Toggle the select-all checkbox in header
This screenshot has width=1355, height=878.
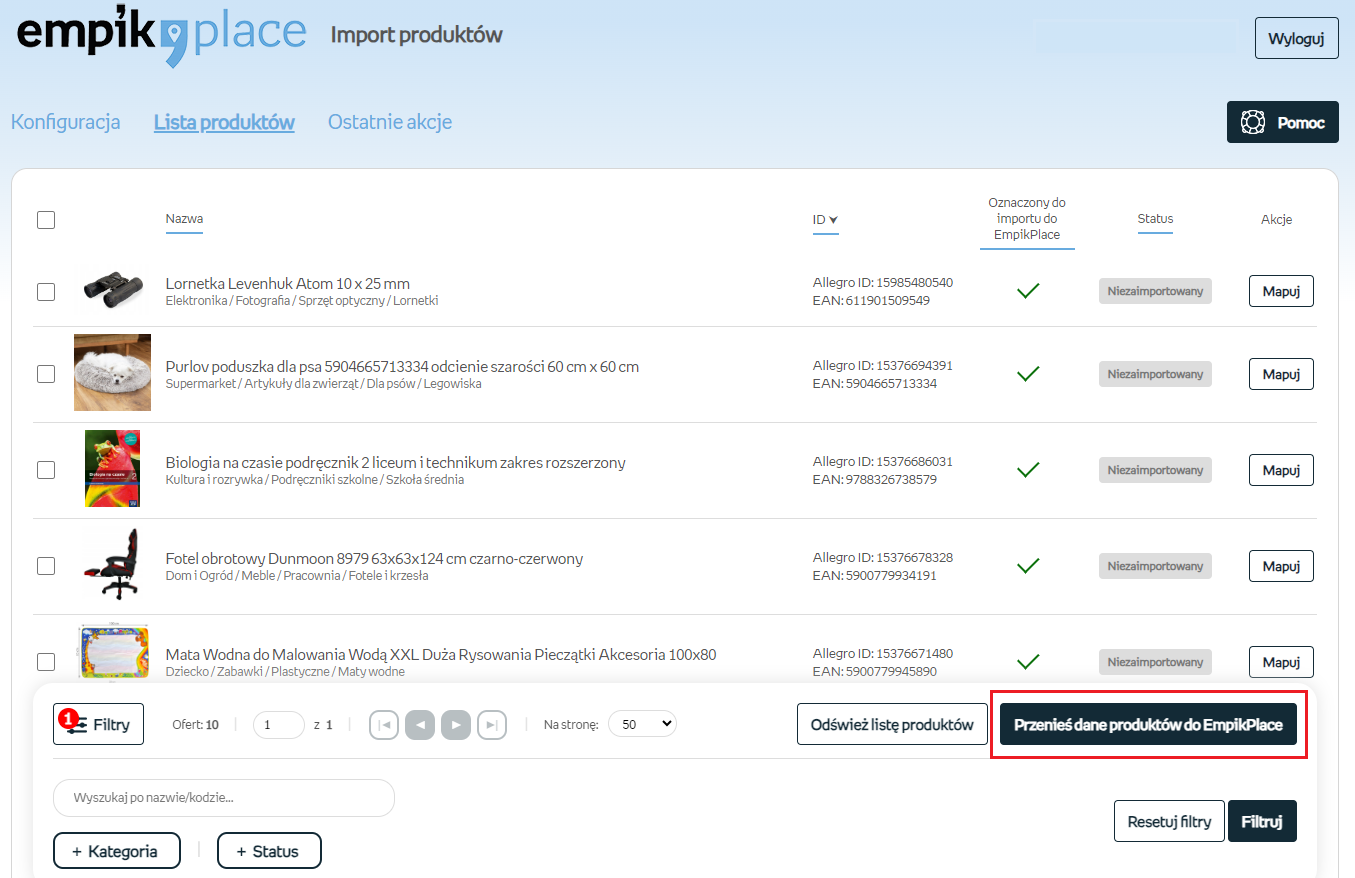point(46,220)
